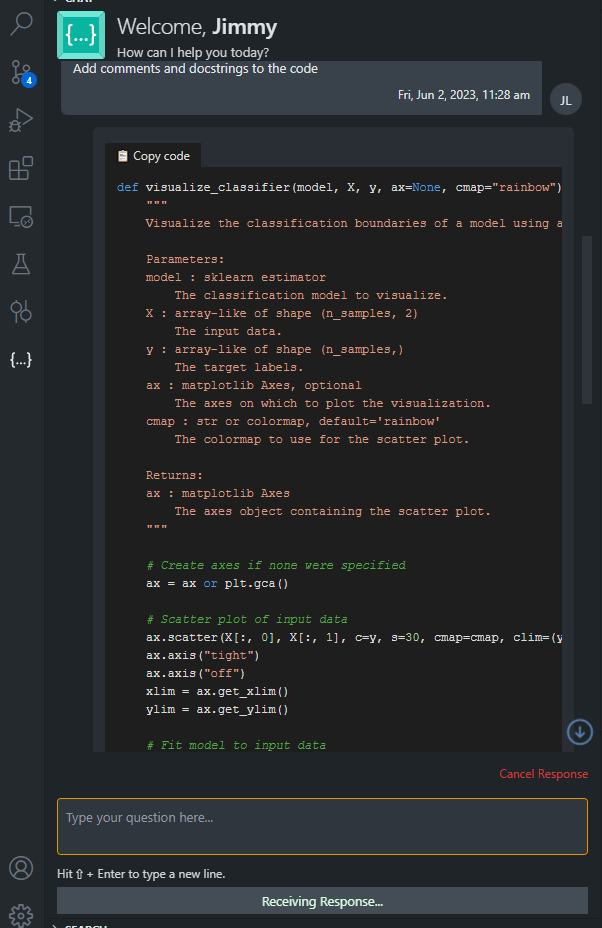Click the 'Welcome, Jimmy' heading
Screen dimensions: 602x928
point(197,27)
